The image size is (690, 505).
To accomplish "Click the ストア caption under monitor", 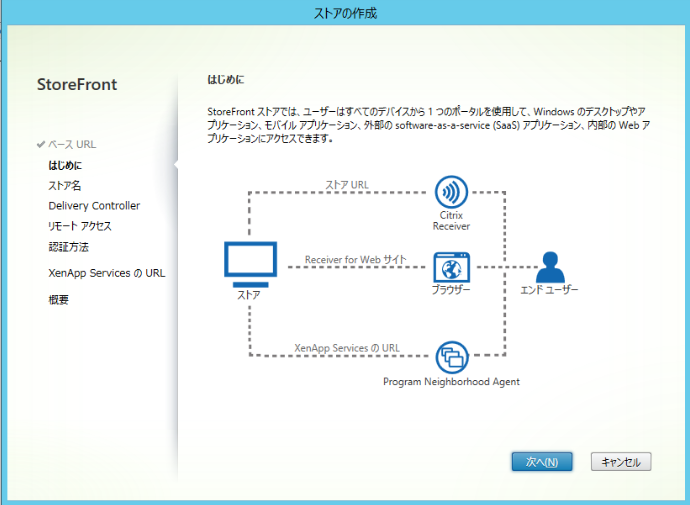I will (249, 295).
